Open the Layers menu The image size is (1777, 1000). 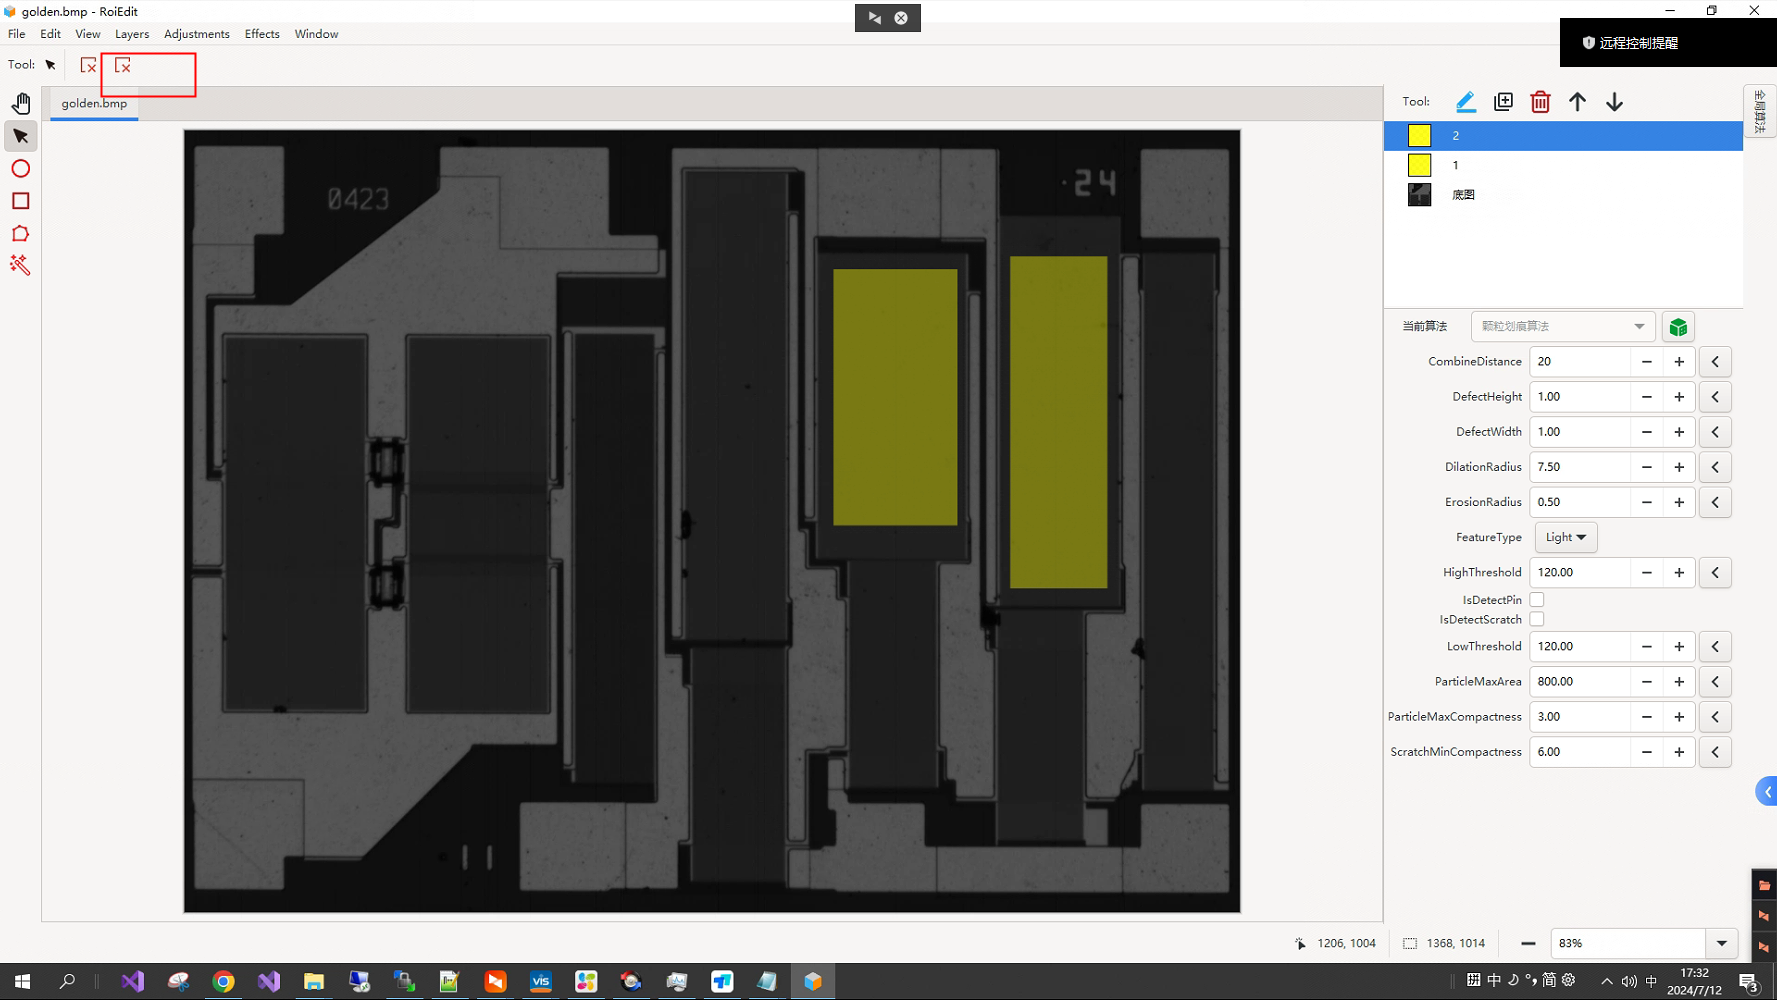132,34
